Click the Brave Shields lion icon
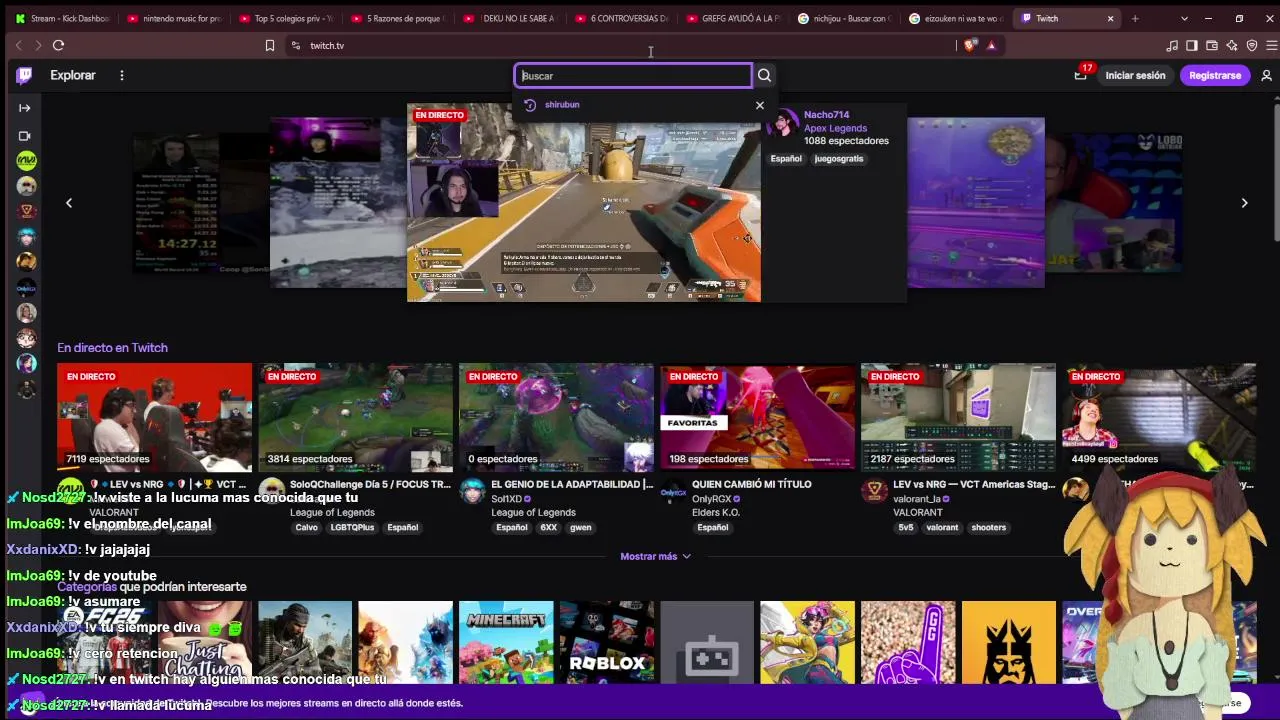This screenshot has height=720, width=1280. [x=970, y=45]
